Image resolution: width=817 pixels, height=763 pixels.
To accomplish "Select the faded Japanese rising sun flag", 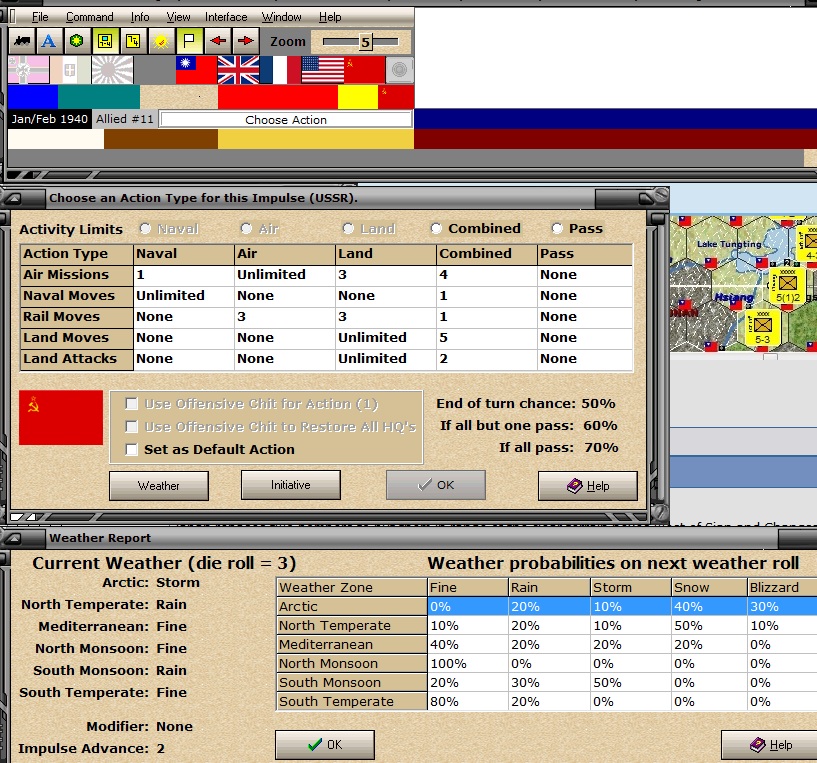I will pos(112,70).
